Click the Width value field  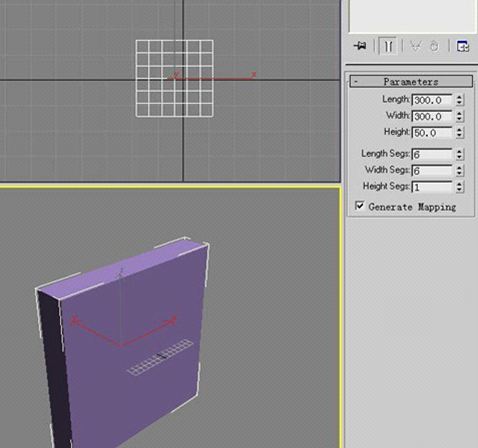tap(432, 116)
